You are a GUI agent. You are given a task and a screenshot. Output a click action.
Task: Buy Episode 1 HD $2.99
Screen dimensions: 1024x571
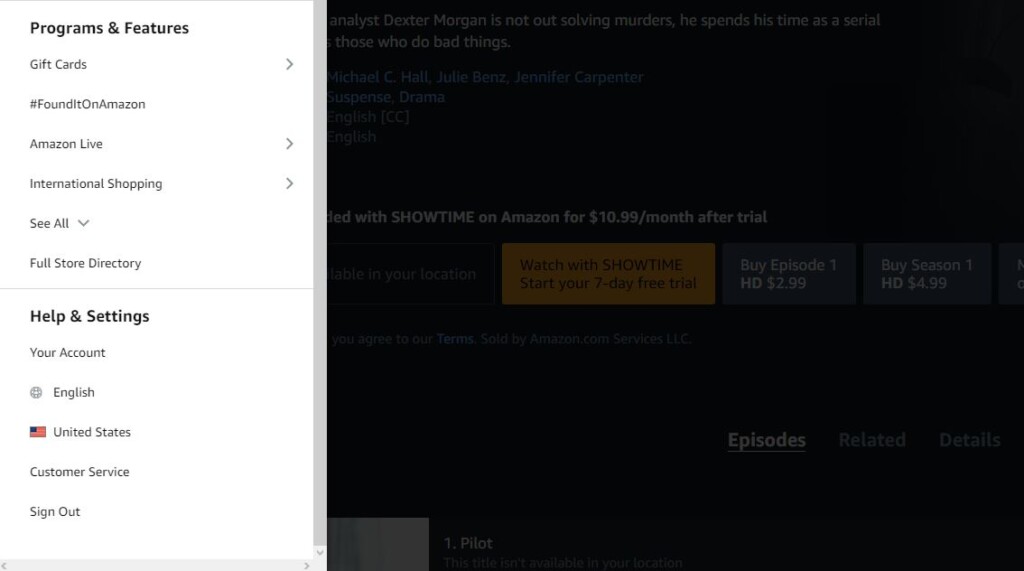(789, 274)
